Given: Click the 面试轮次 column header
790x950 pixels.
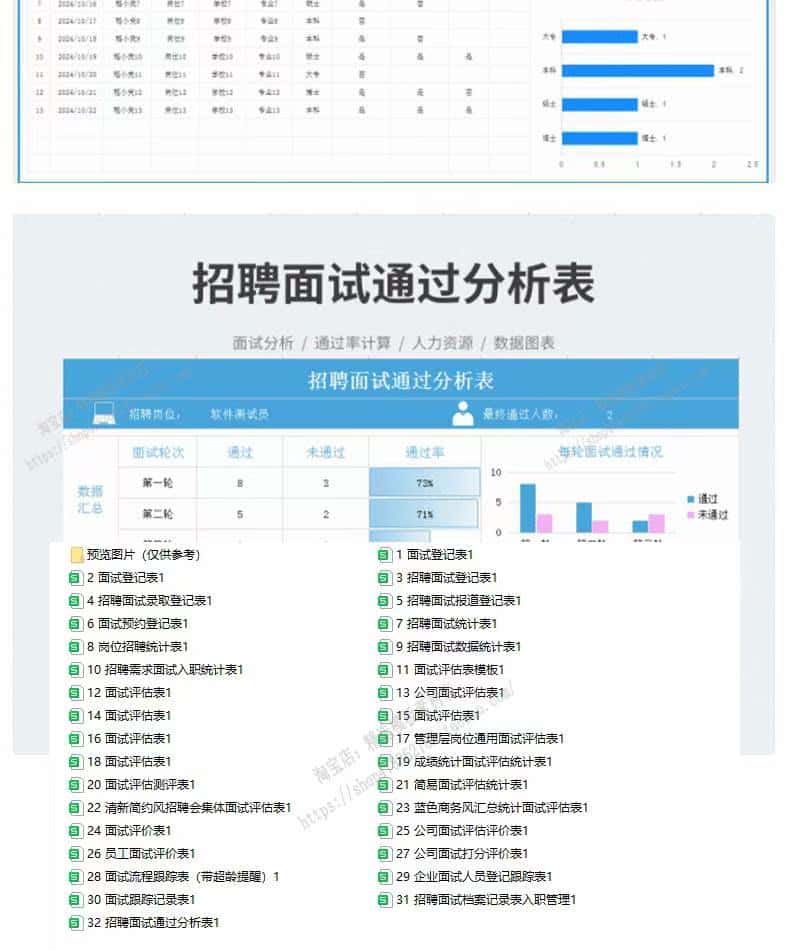Looking at the screenshot, I should tap(158, 452).
